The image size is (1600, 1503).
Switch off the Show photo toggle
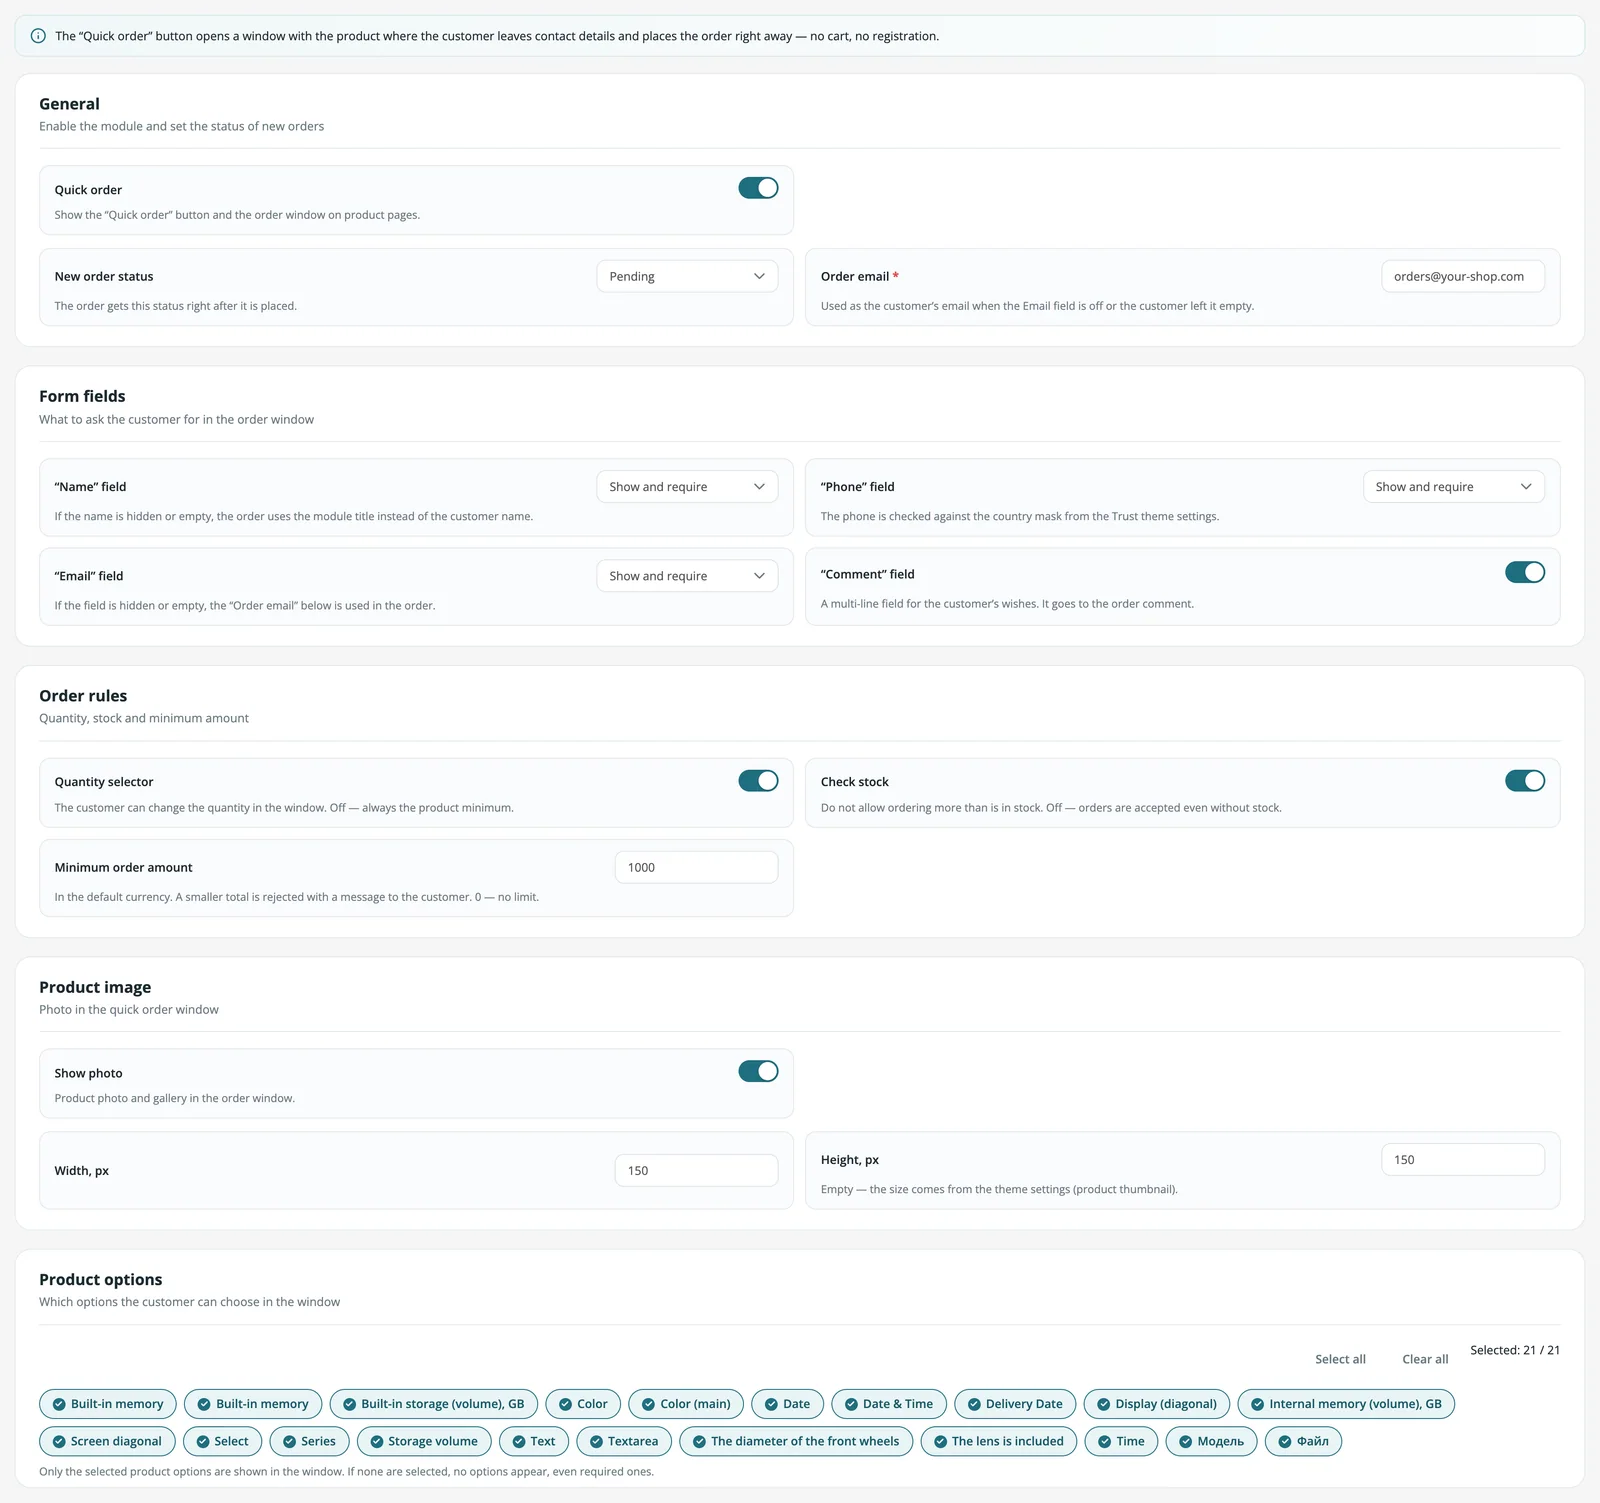(758, 1071)
